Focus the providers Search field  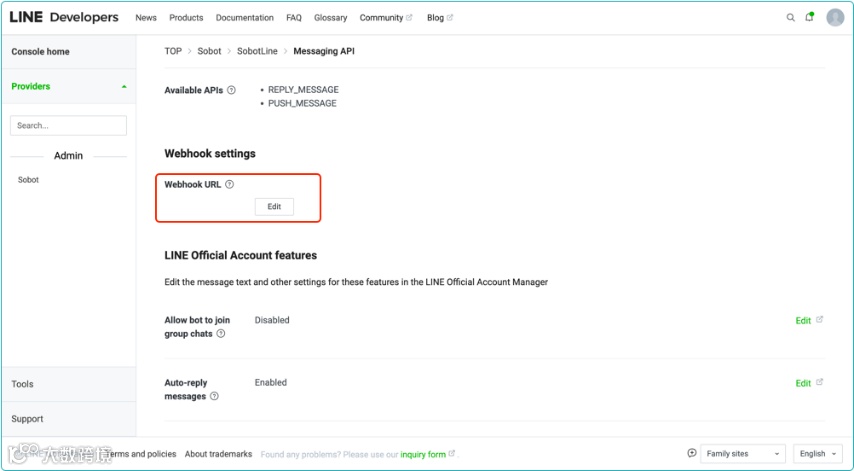69,125
